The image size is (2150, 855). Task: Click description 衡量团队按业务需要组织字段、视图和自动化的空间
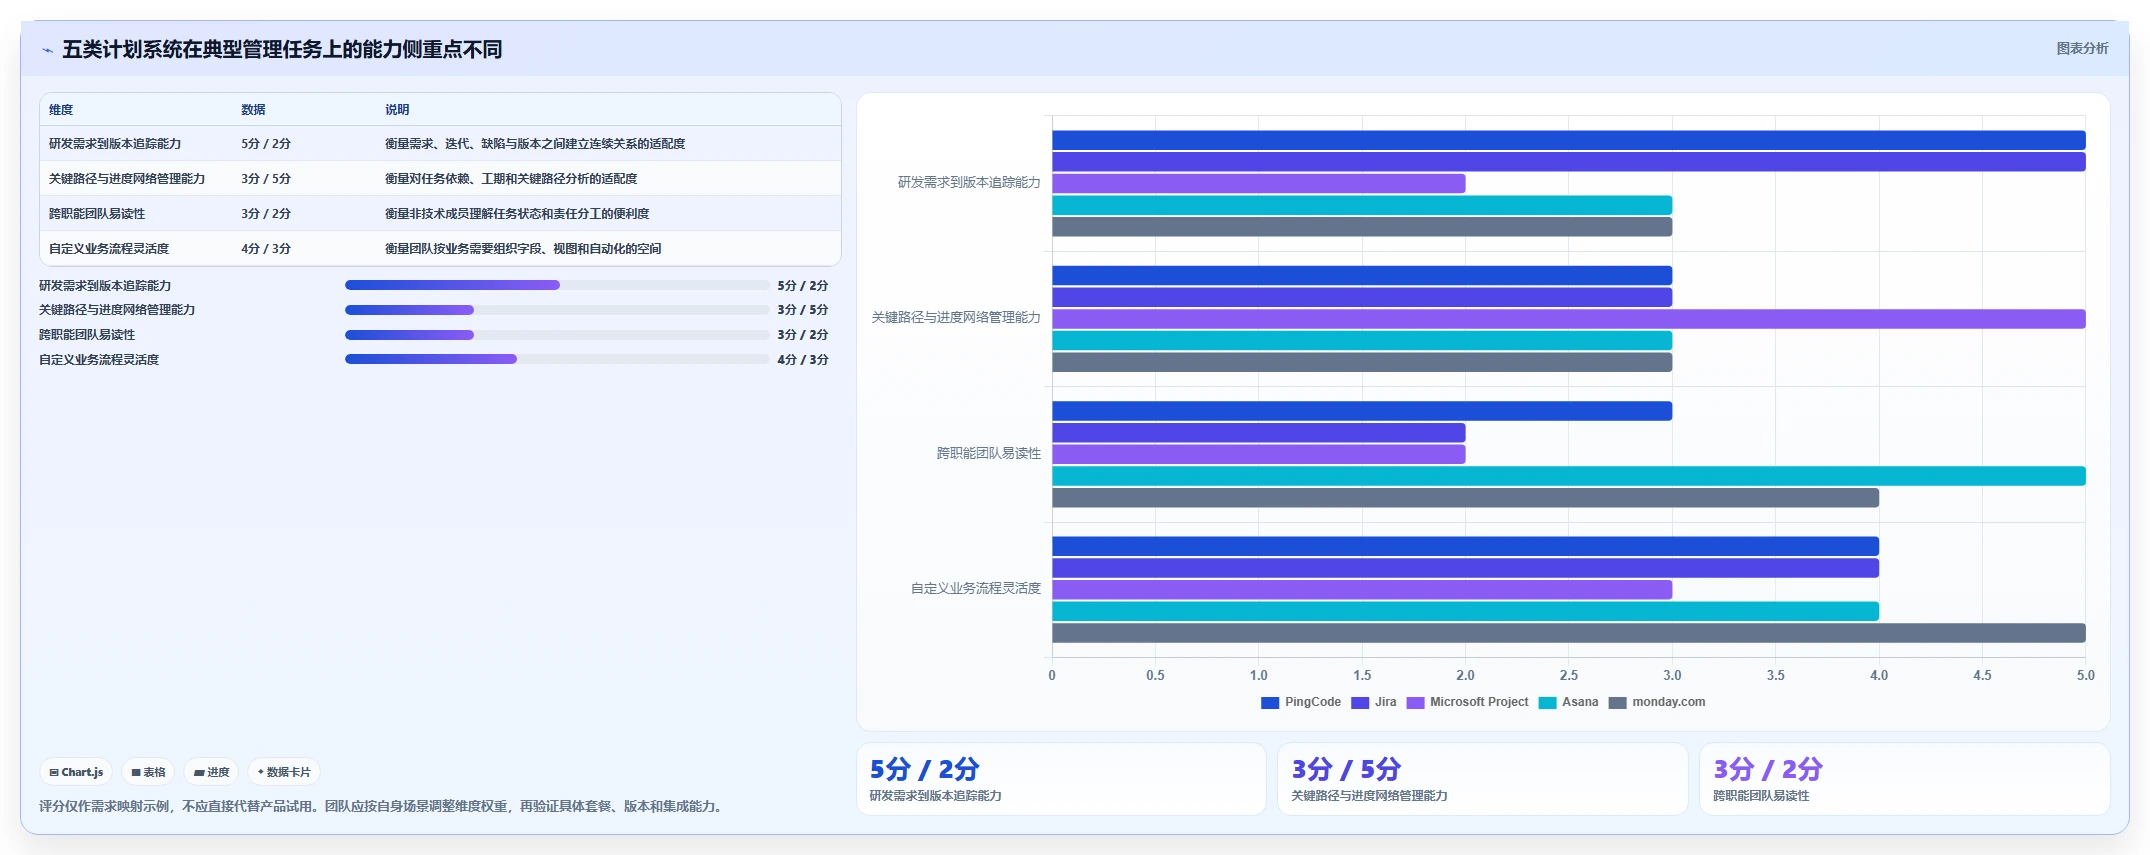pyautogui.click(x=523, y=249)
